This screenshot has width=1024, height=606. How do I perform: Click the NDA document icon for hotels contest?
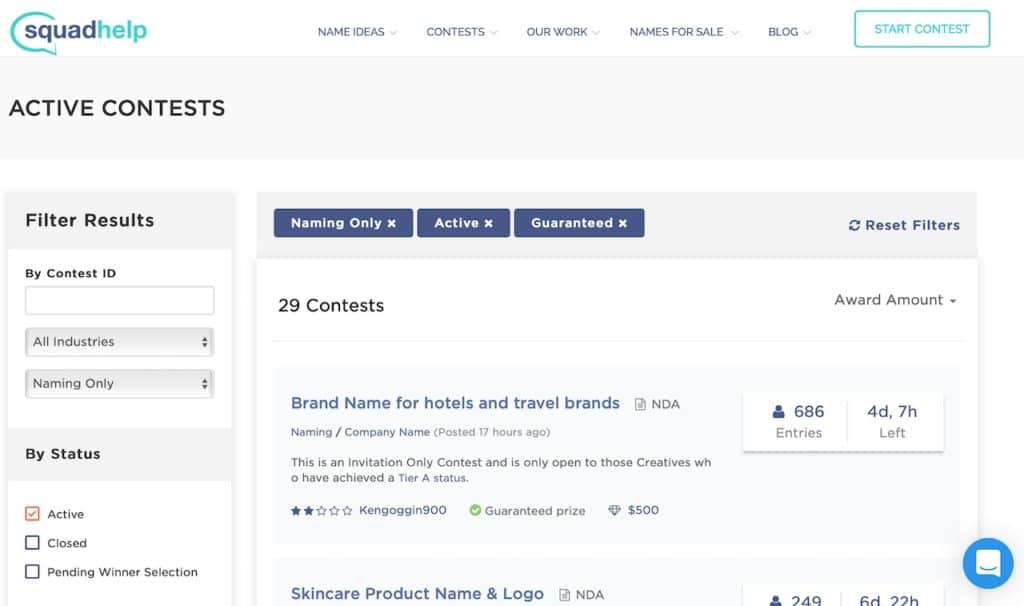click(x=640, y=404)
